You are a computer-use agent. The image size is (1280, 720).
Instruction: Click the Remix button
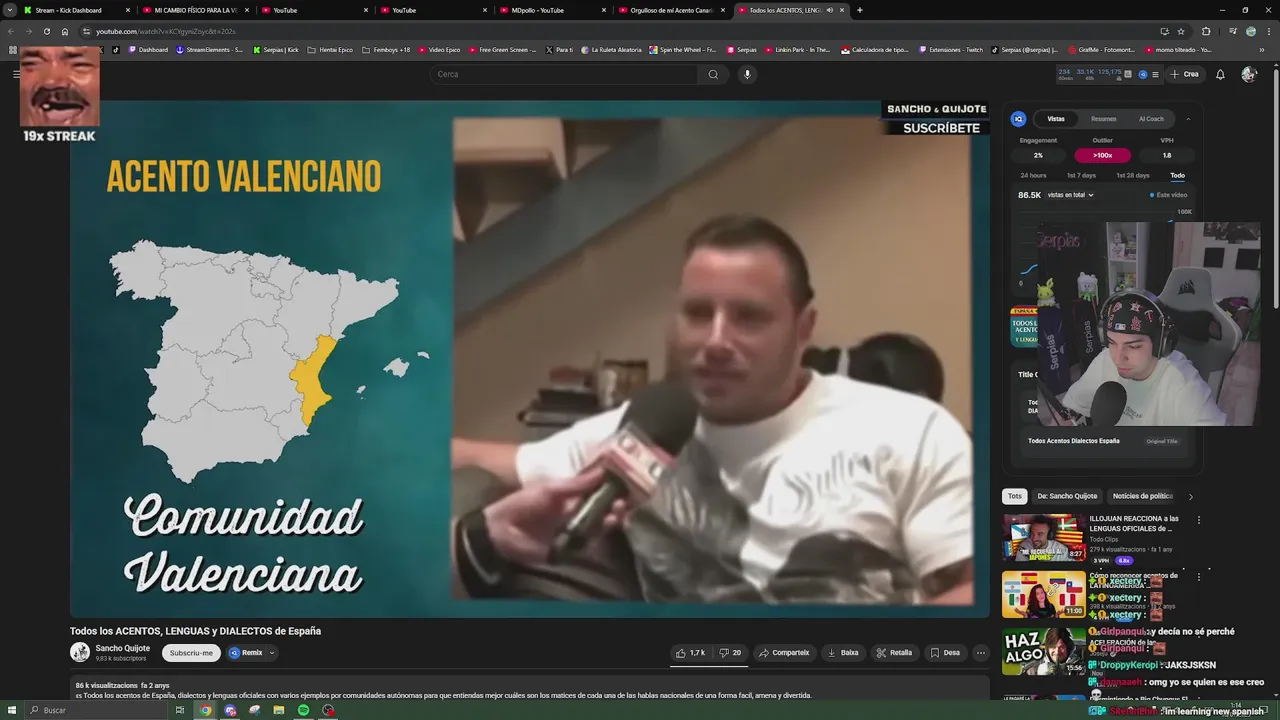tap(246, 653)
